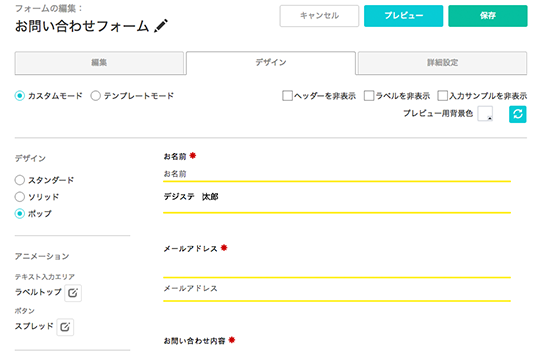The width and height of the screenshot is (540, 360).
Task: Open the デザイン tab
Action: (x=271, y=63)
